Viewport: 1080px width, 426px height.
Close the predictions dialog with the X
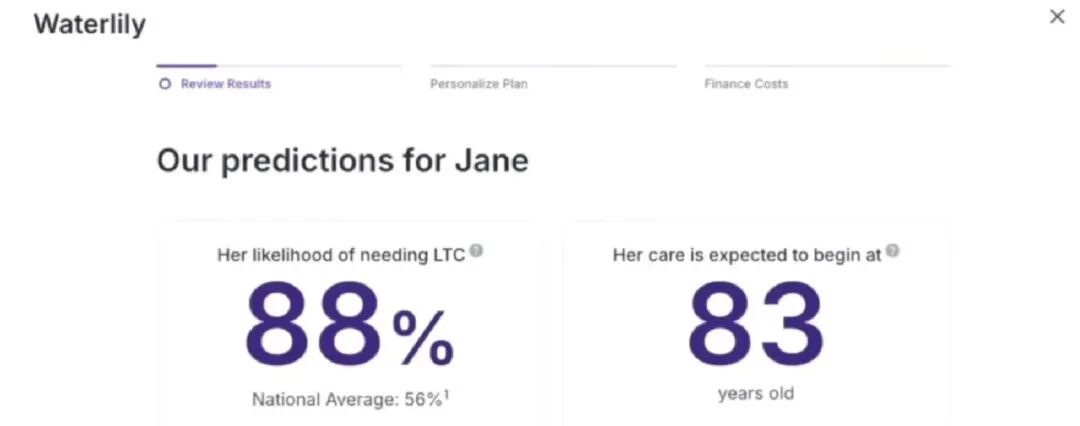(1057, 17)
